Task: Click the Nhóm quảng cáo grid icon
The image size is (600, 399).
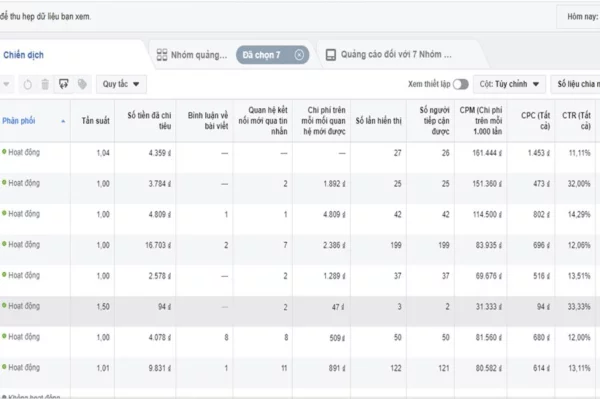Action: [x=162, y=55]
